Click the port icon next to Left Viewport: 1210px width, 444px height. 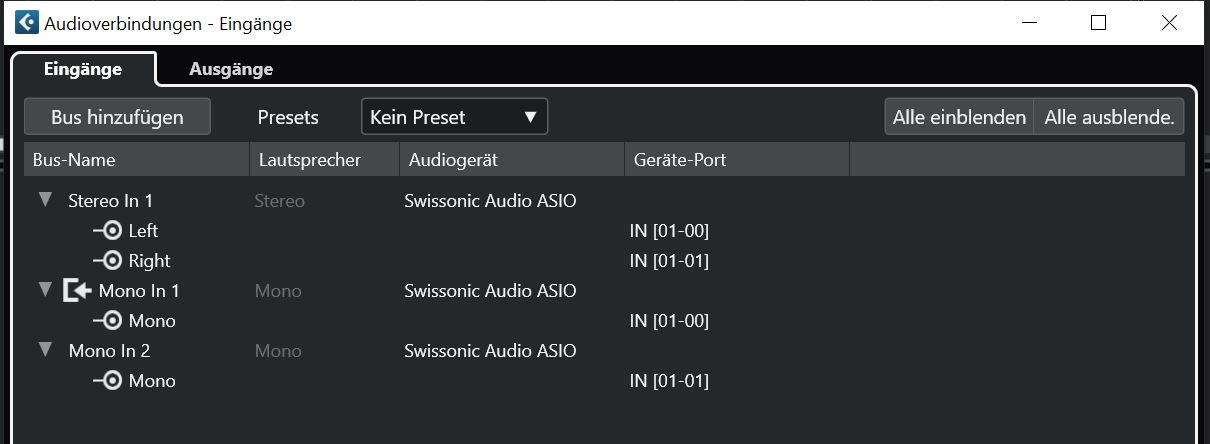[x=108, y=231]
